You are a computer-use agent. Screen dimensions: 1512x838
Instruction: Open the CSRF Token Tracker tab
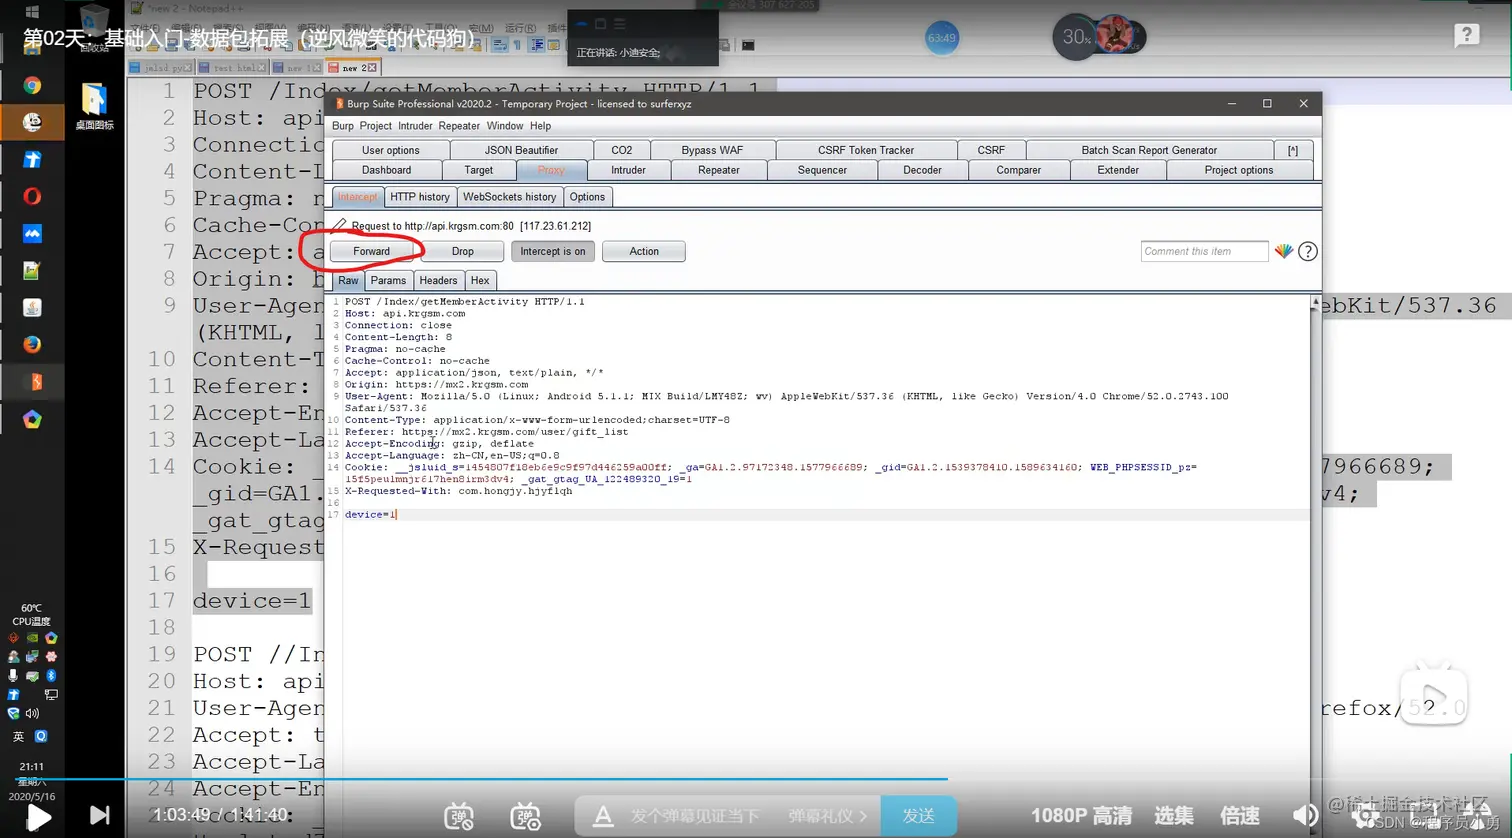click(x=866, y=150)
